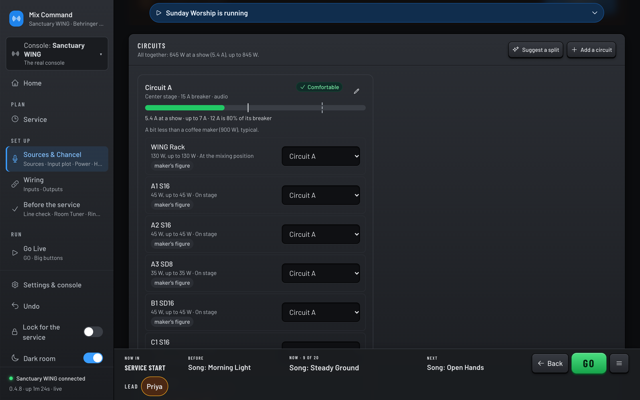Open circuit dropdown for A1 S16
The width and height of the screenshot is (640, 400).
pos(321,196)
